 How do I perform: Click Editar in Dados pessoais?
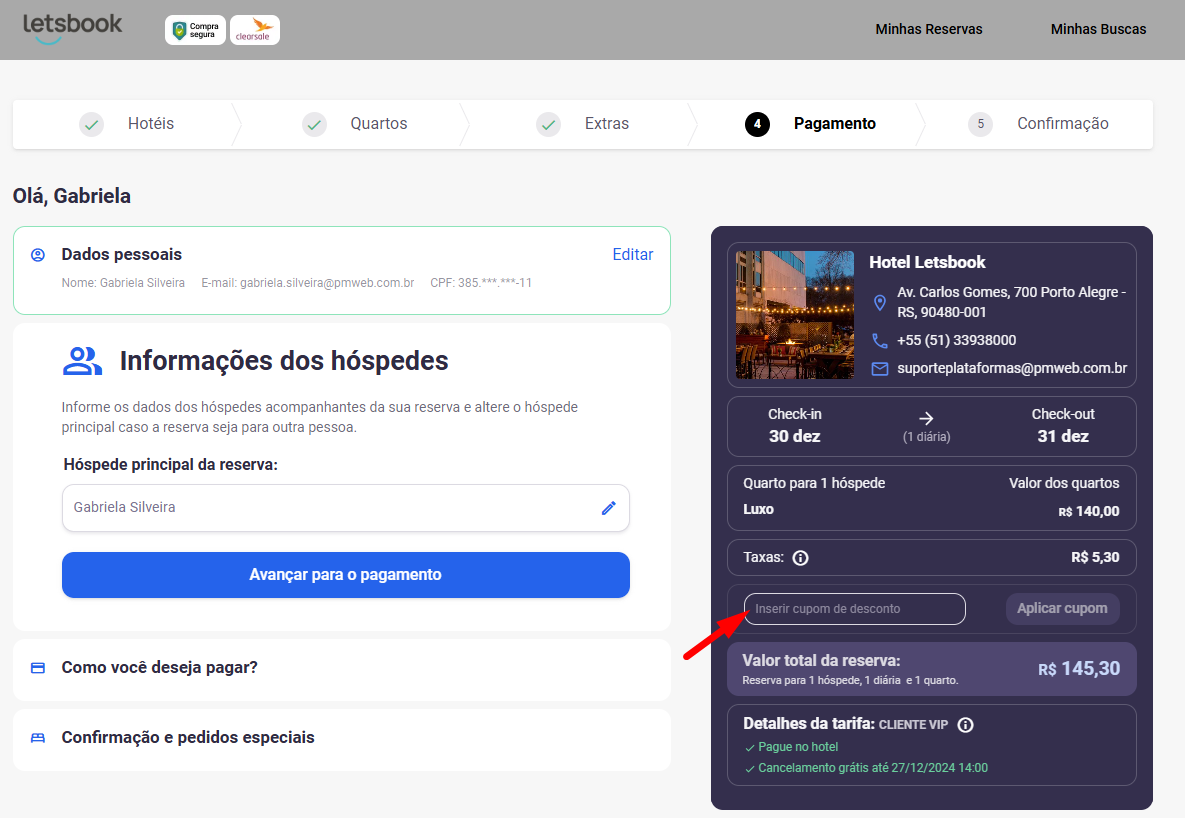pos(633,255)
